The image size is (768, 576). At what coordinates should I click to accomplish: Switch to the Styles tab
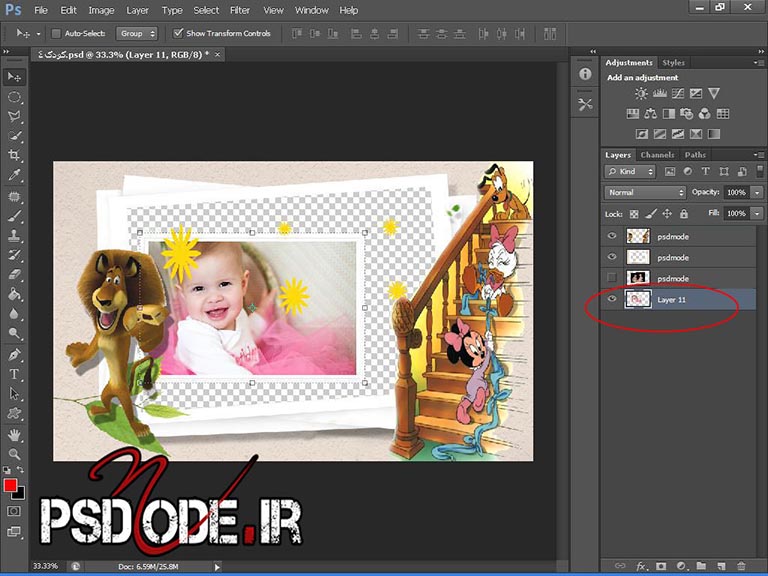[x=673, y=63]
